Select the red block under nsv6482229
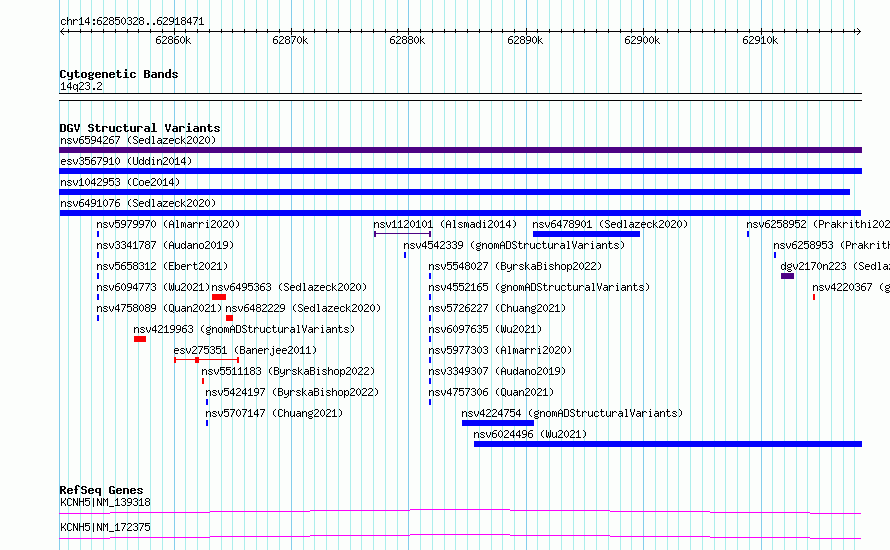This screenshot has width=890, height=550. tap(229, 318)
